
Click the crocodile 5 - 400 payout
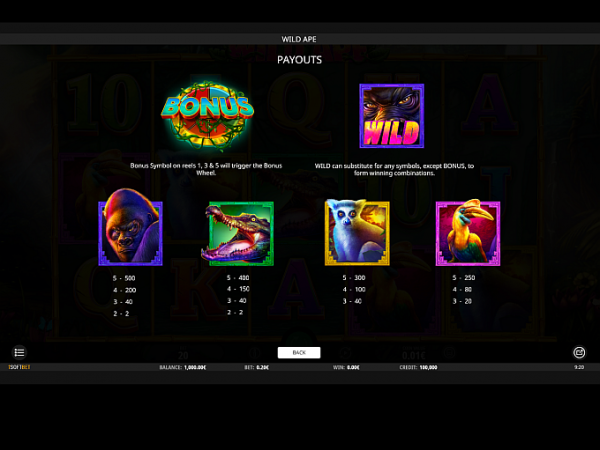click(238, 278)
